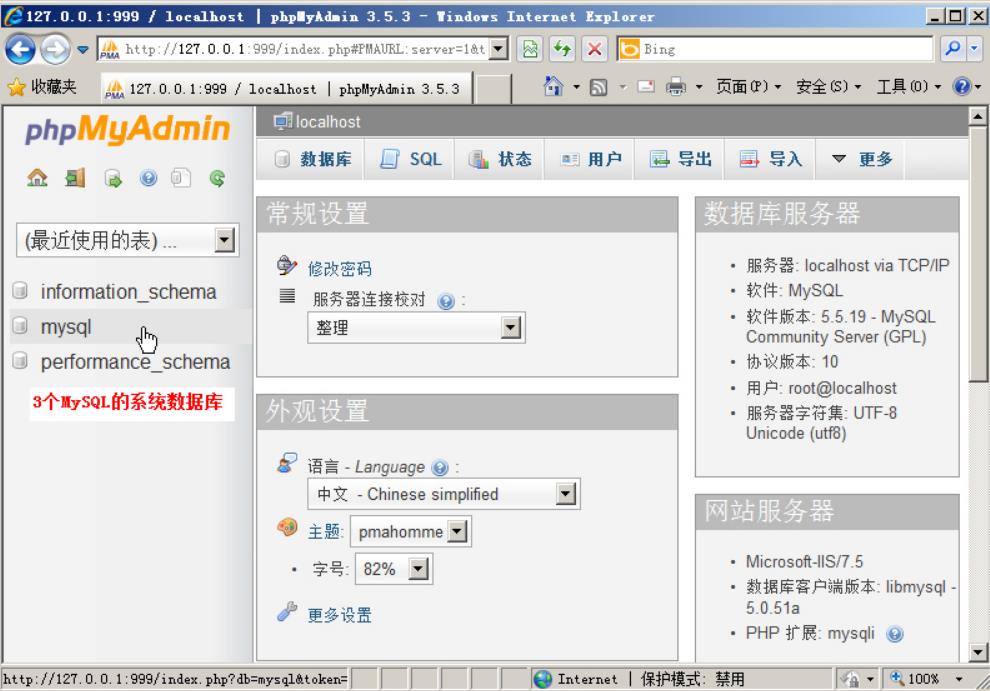
Task: Open the 导入 tab
Action: 771,159
